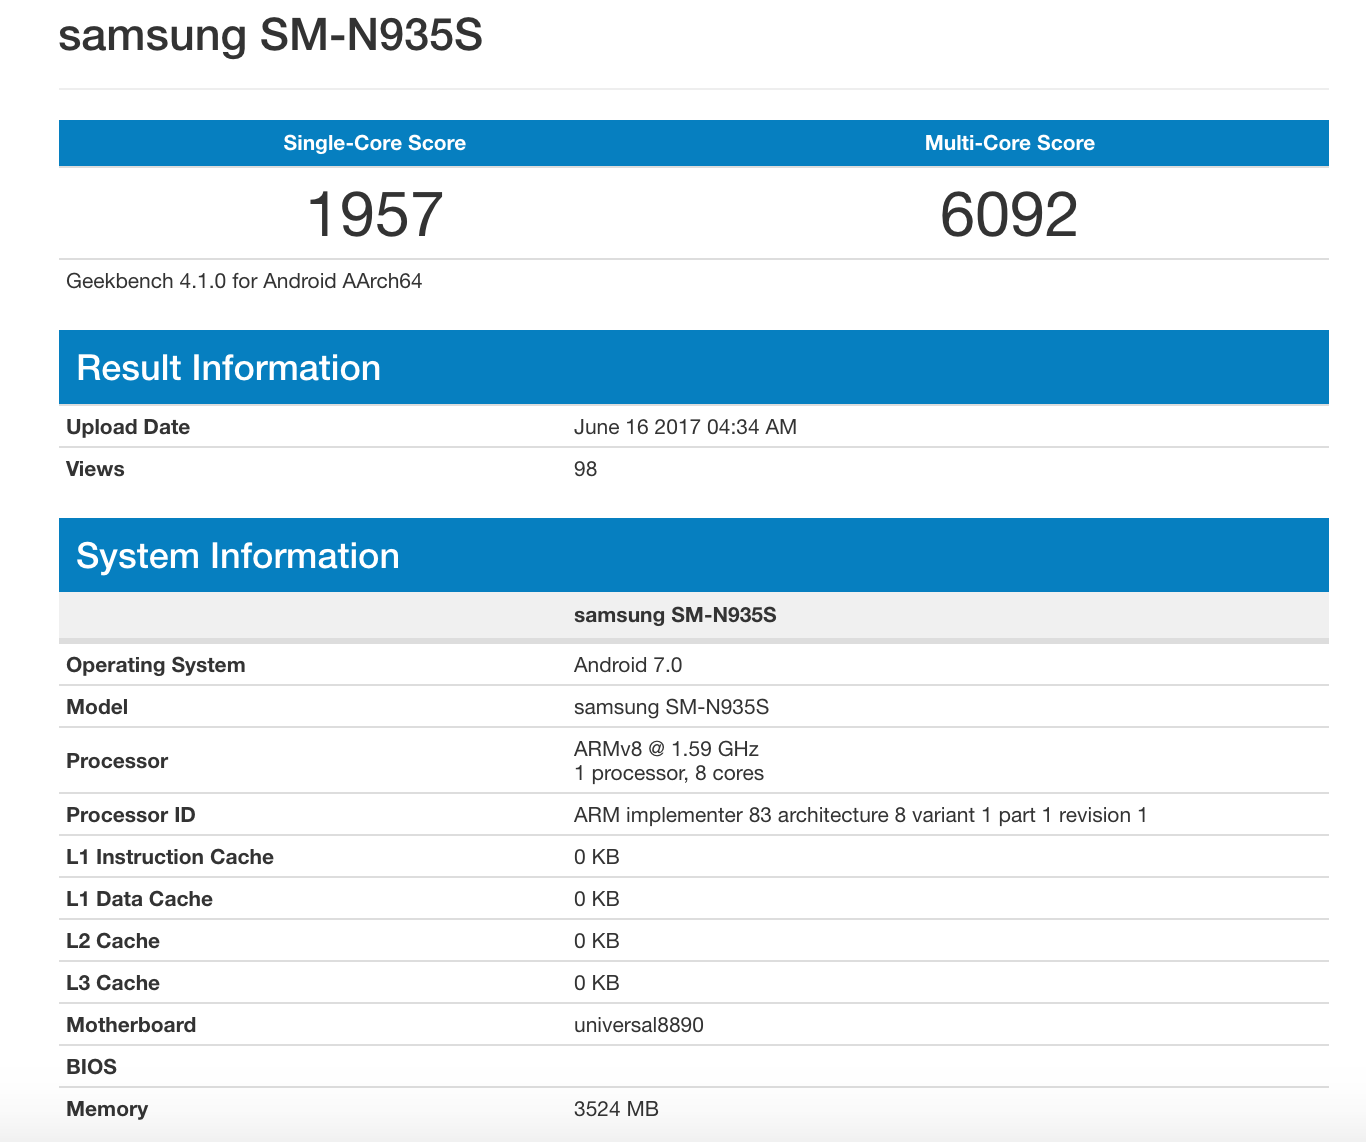This screenshot has height=1142, width=1366.
Task: Click the Multi-Core Score column header
Action: (1009, 143)
